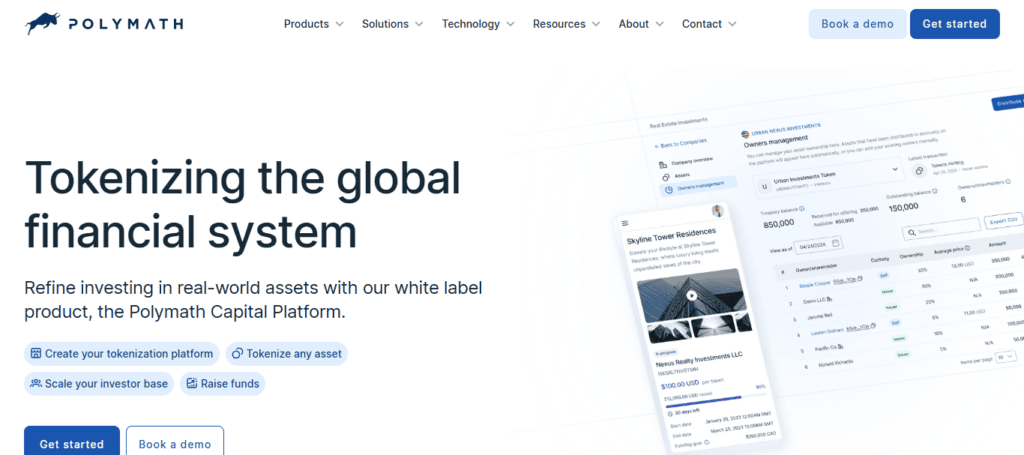Click the outlined Book a demo button
Image resolution: width=1024 pixels, height=455 pixels.
(x=175, y=444)
